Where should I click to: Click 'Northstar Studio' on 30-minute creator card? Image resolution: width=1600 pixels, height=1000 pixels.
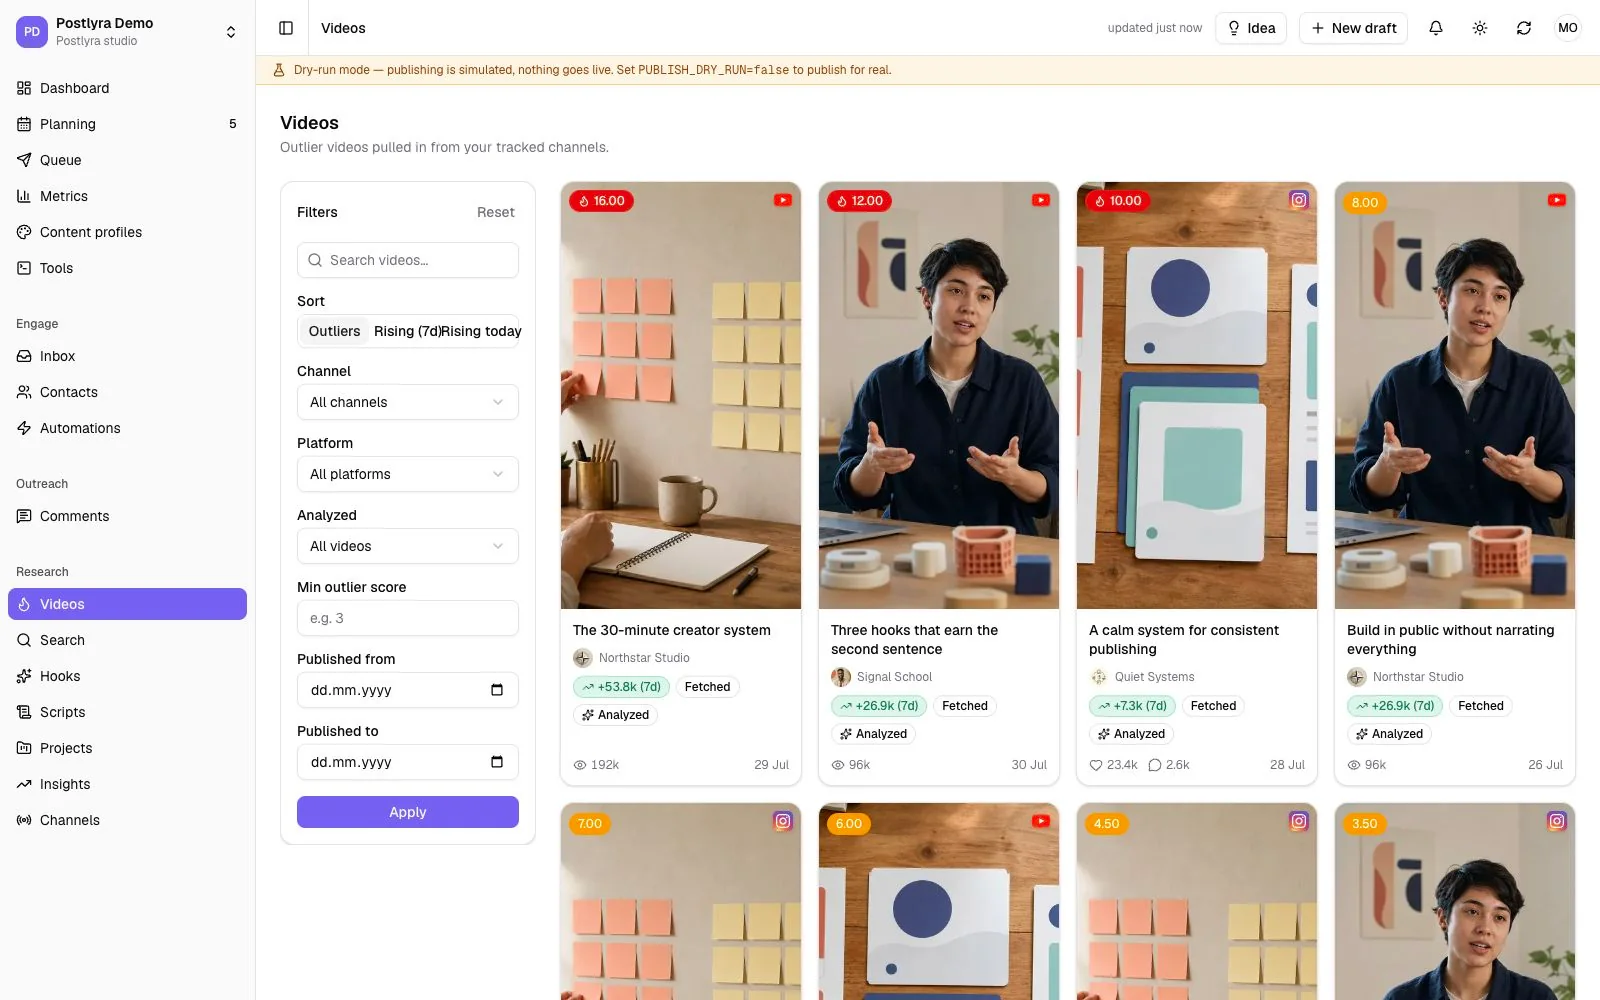click(644, 658)
